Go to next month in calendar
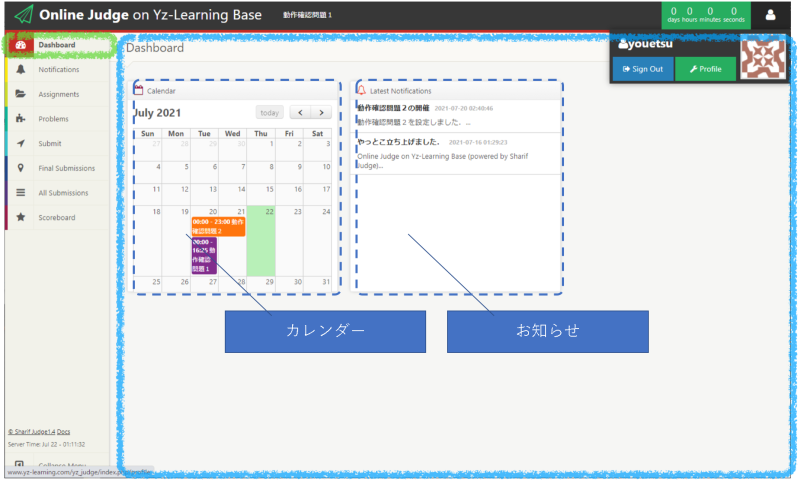This screenshot has width=800, height=481. tap(321, 113)
